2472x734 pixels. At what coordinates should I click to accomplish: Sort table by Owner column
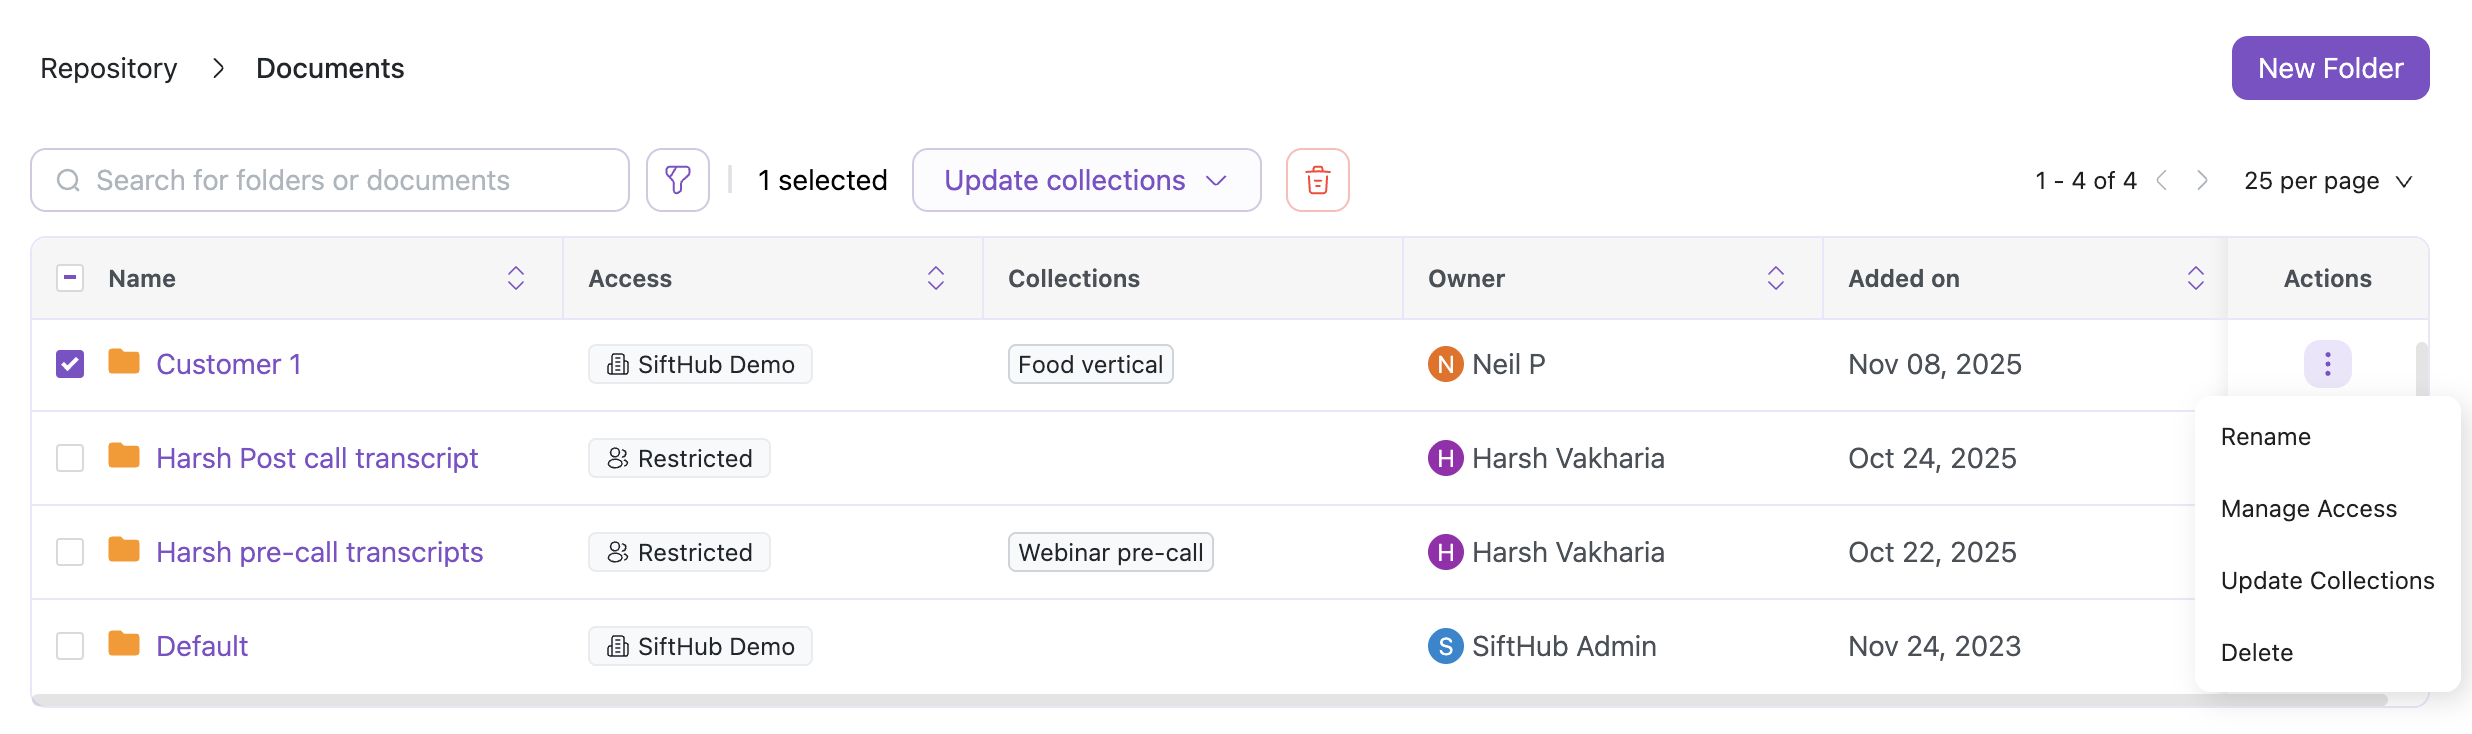tap(1776, 278)
